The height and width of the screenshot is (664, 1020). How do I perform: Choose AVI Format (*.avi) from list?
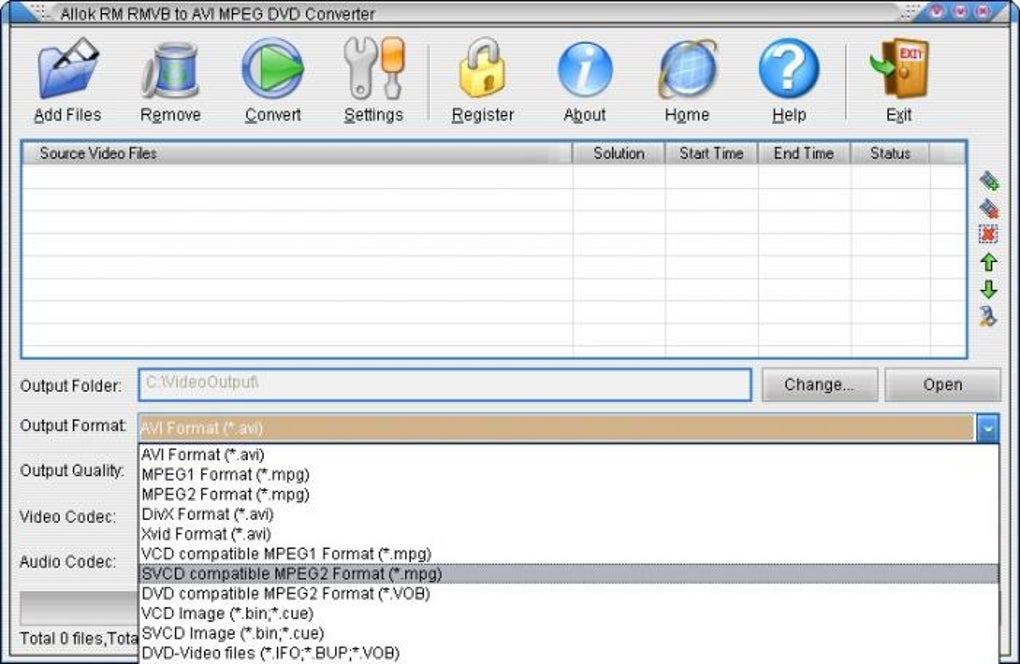click(x=569, y=455)
